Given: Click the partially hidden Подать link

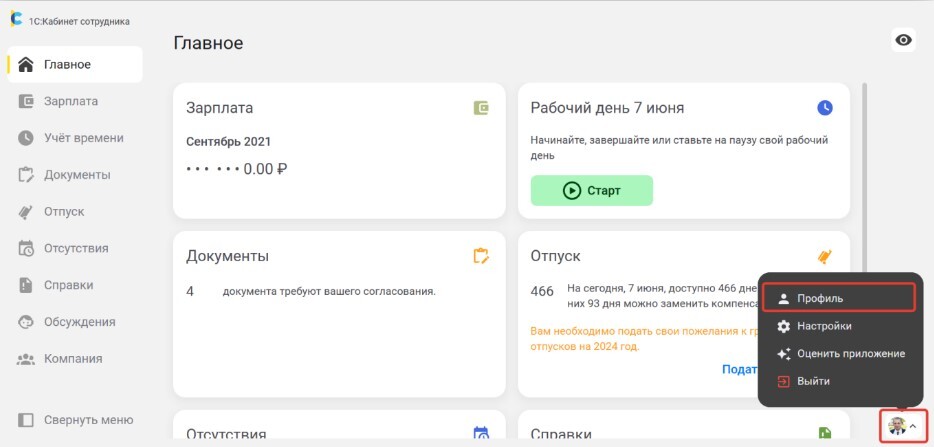Looking at the screenshot, I should [x=739, y=370].
